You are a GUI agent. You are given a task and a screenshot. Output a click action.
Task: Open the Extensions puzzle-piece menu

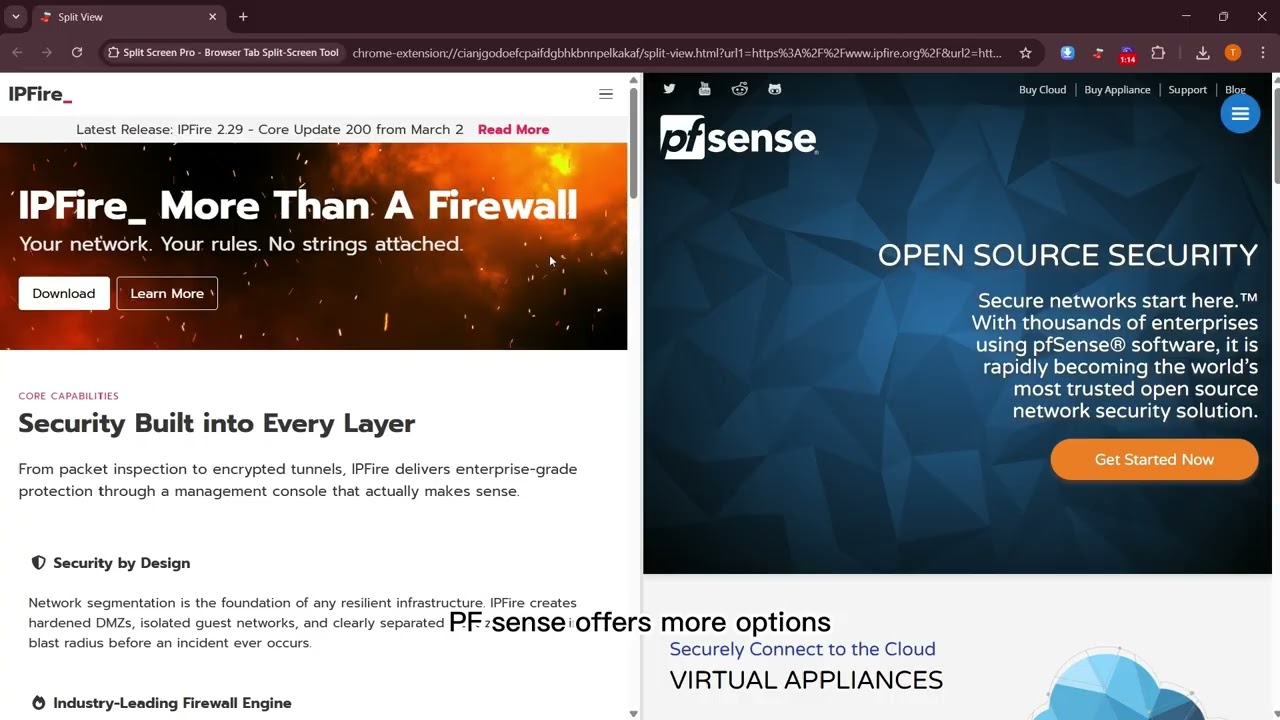(1158, 53)
